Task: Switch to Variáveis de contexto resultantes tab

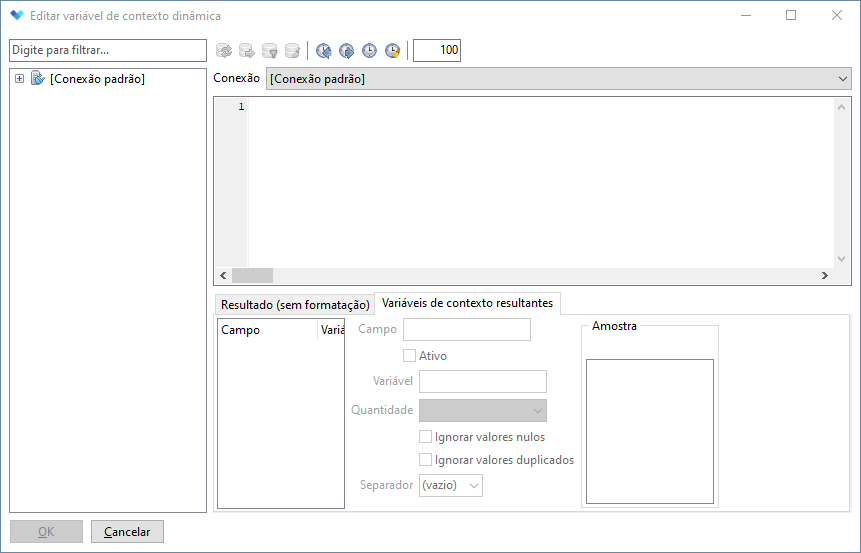Action: (467, 303)
